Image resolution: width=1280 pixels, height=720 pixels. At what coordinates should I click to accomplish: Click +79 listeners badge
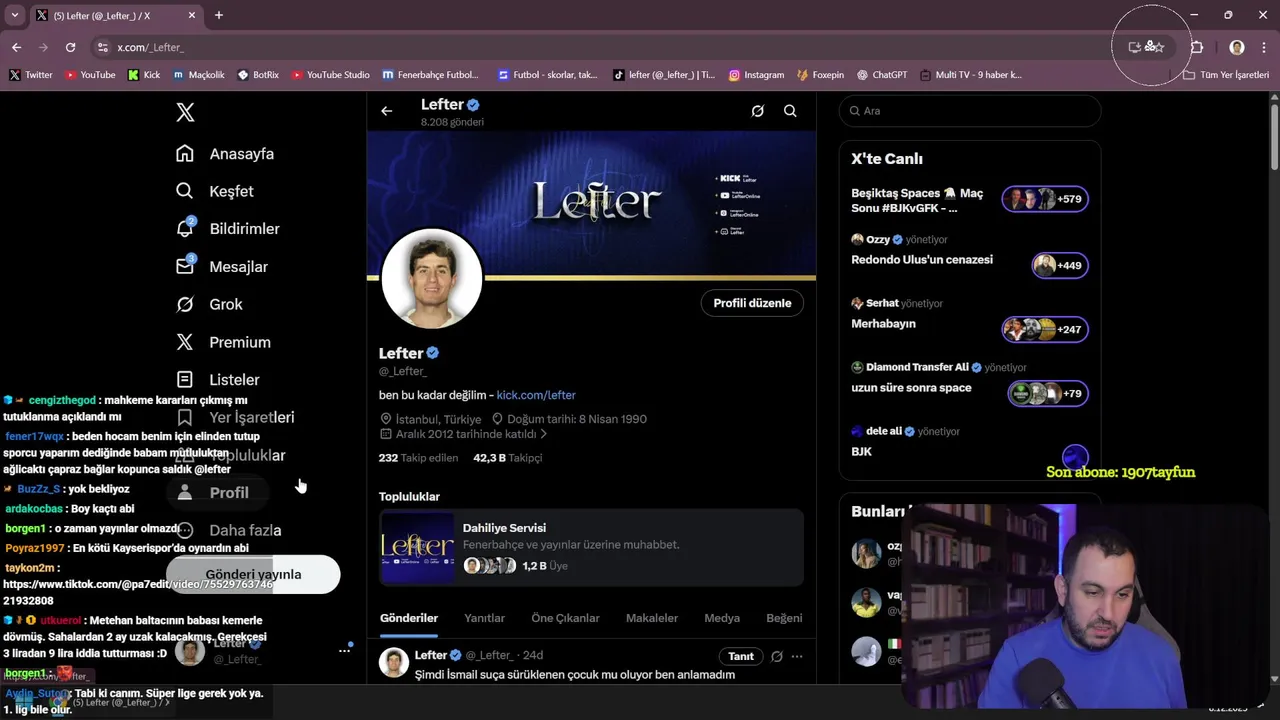(x=1048, y=393)
